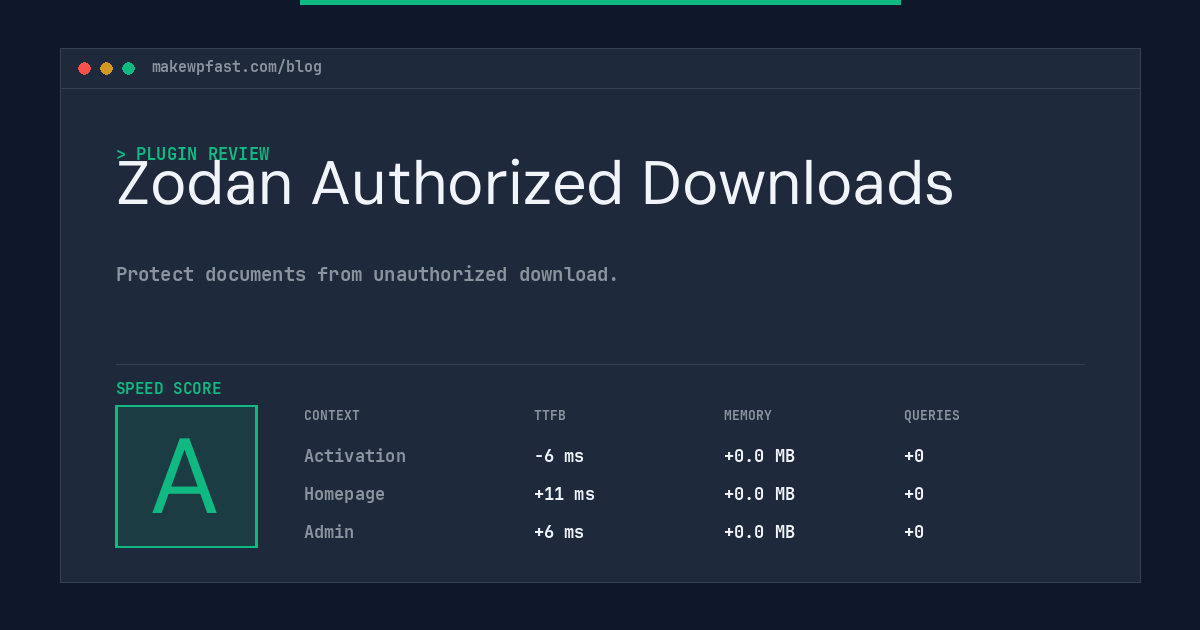Click the 'Homepage' row label
The width and height of the screenshot is (1200, 630).
[x=344, y=494]
